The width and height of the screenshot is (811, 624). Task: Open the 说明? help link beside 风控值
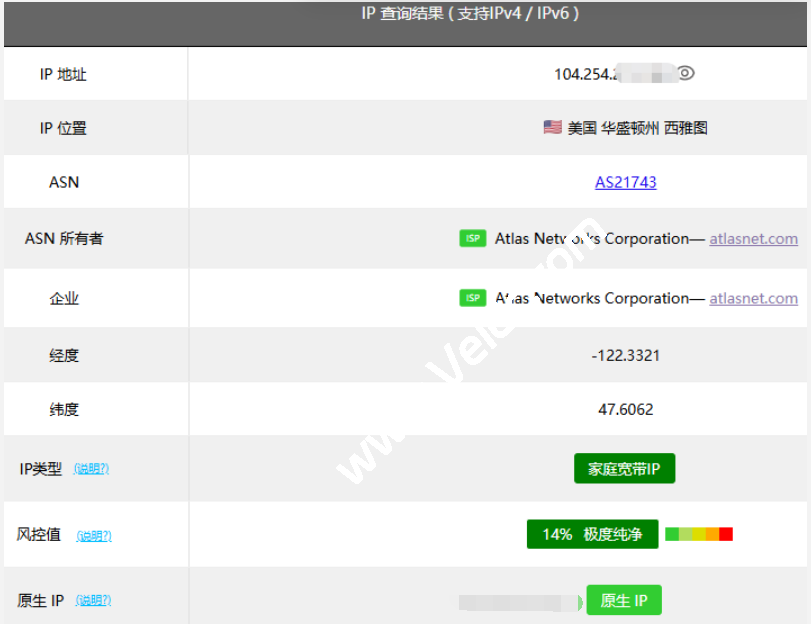pos(94,536)
